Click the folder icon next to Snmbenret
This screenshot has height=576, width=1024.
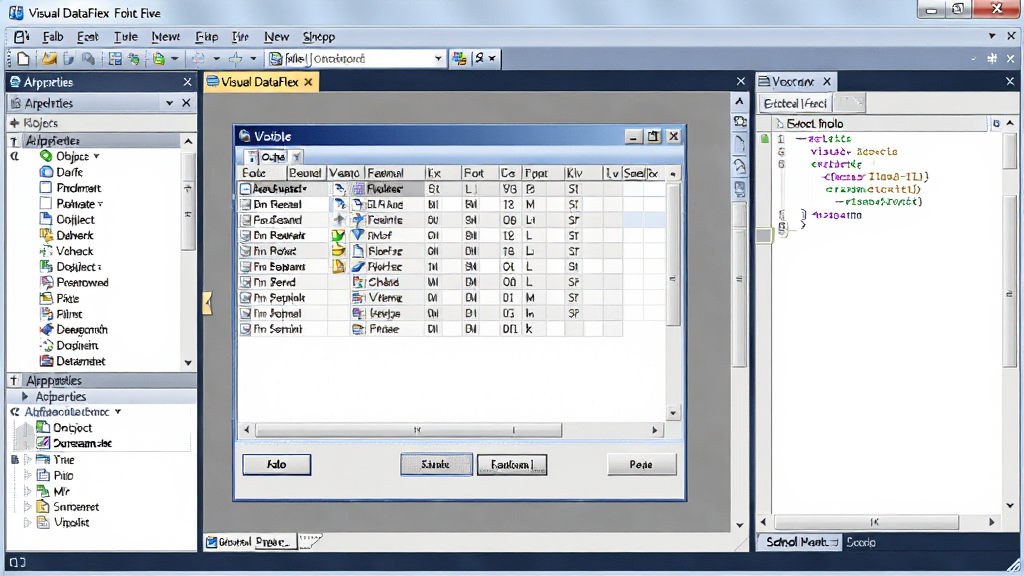click(x=43, y=507)
